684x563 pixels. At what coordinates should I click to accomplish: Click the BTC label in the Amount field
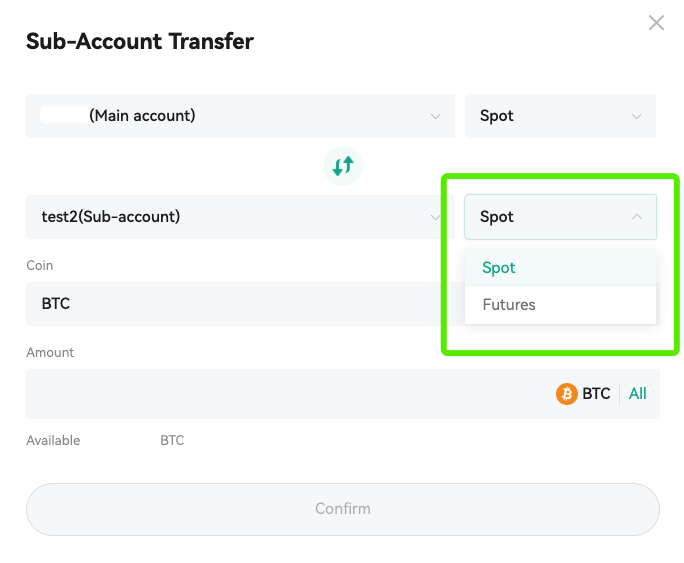click(596, 394)
